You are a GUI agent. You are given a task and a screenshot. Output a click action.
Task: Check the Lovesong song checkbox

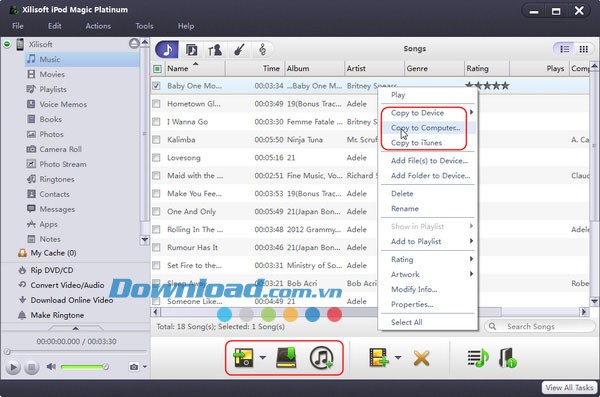pos(156,158)
